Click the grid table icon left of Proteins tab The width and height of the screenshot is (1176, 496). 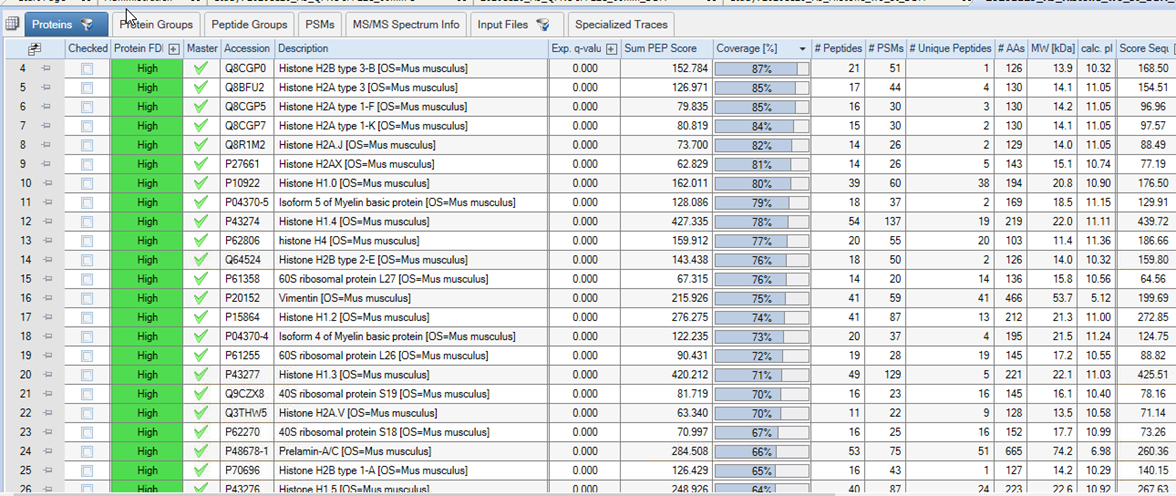11,25
